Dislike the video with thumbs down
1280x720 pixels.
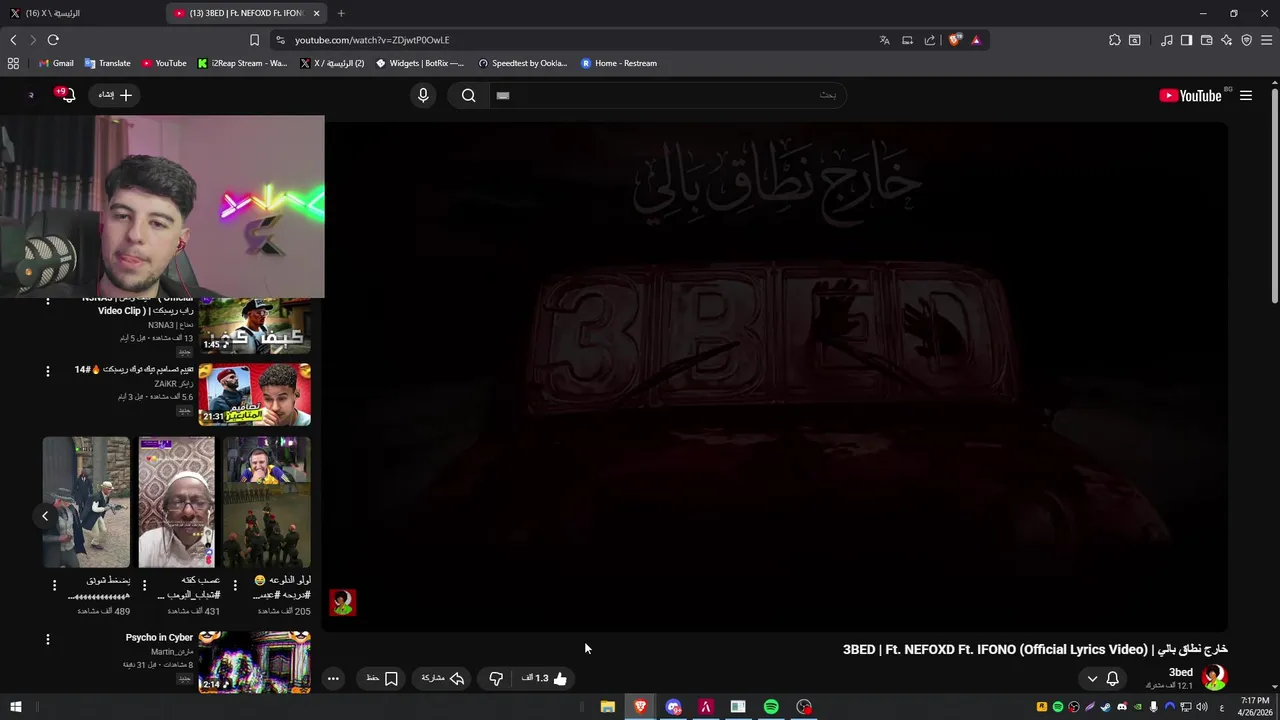click(495, 678)
